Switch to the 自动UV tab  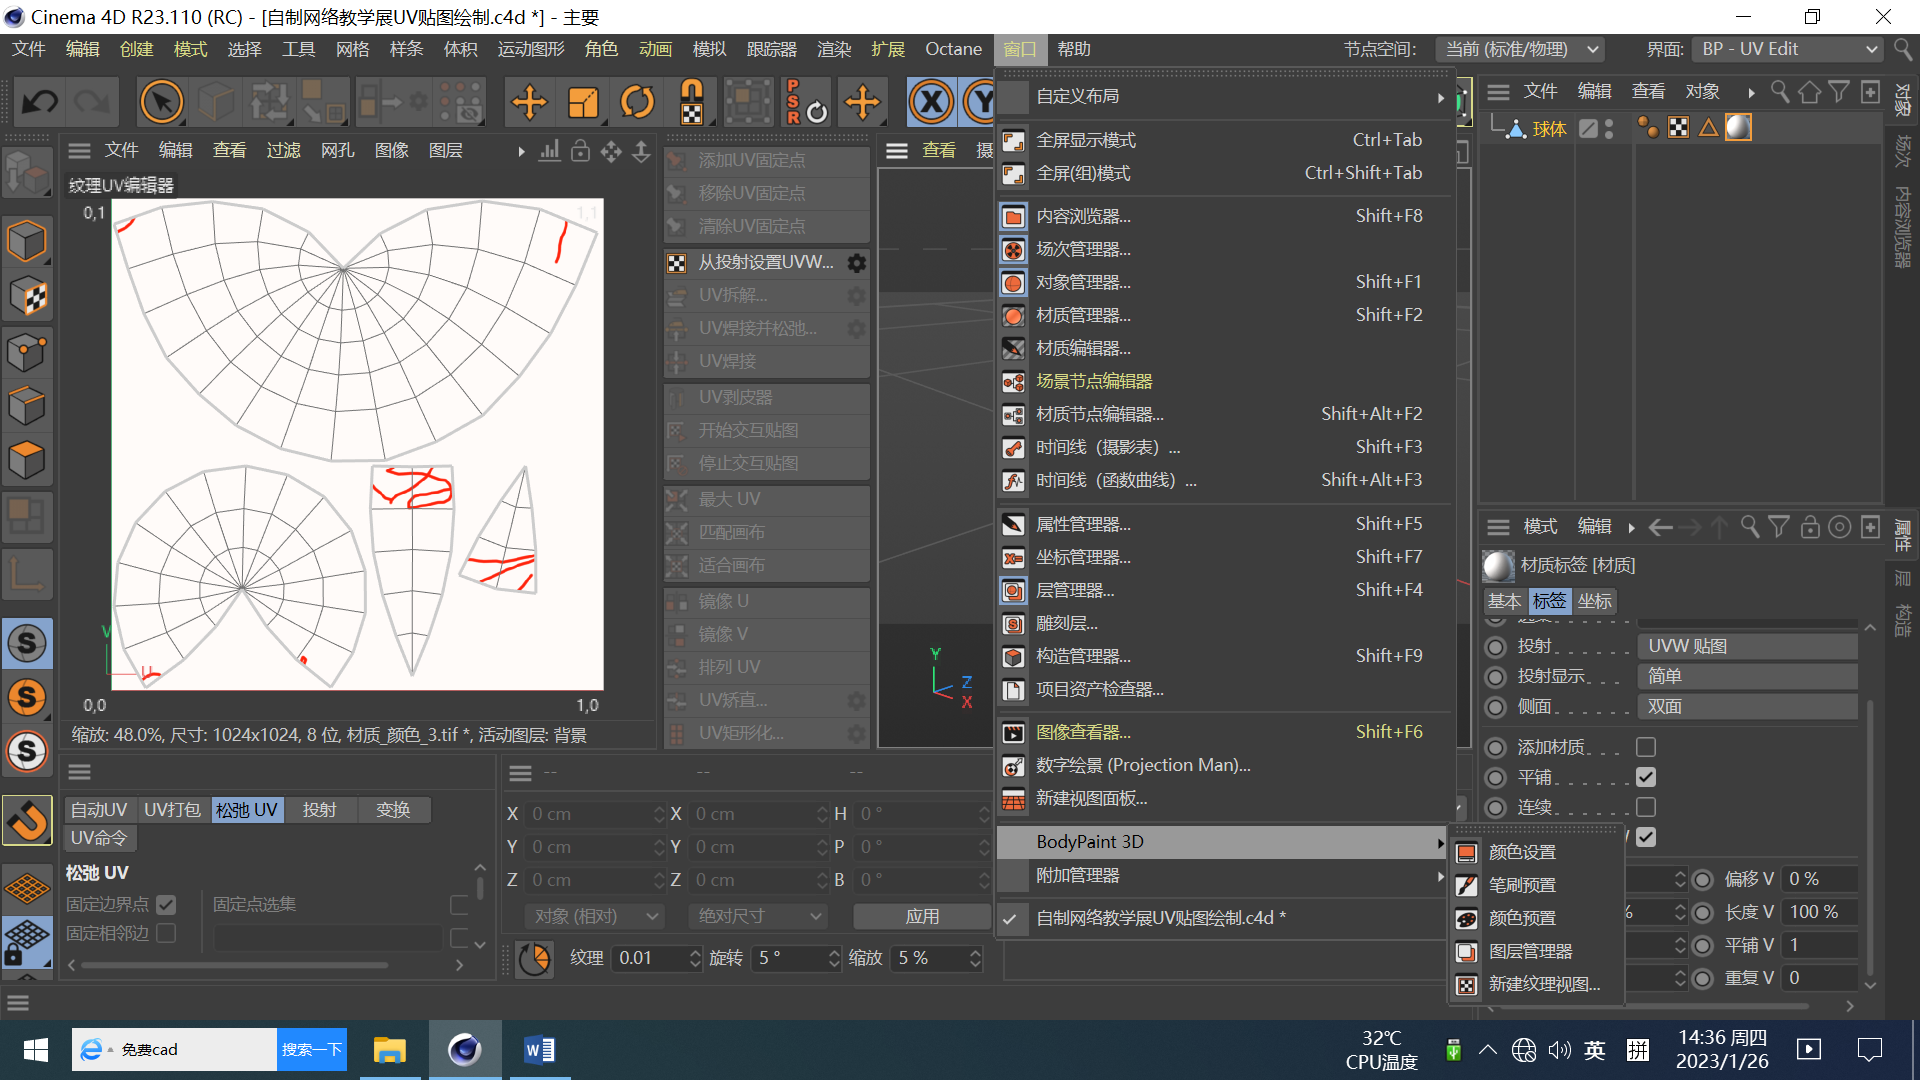(x=99, y=809)
